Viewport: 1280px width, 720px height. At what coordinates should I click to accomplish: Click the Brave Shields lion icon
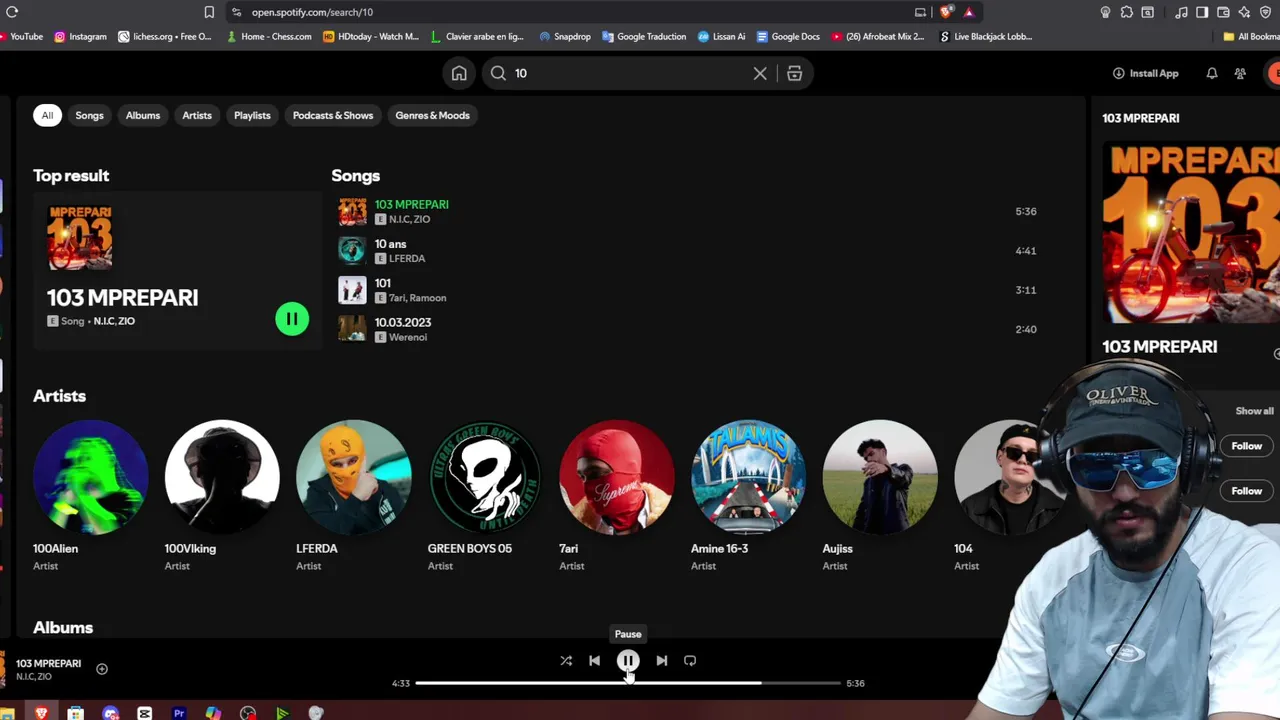point(946,12)
